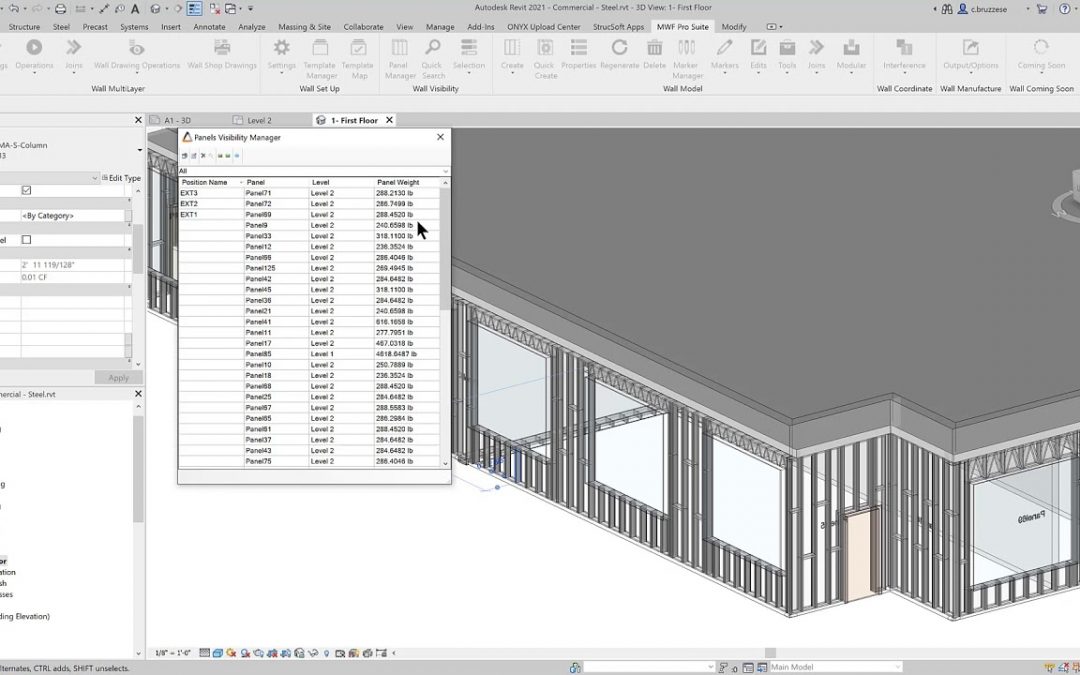Open wall Properties tool in ribbon
Viewport: 1080px width, 675px height.
(579, 54)
